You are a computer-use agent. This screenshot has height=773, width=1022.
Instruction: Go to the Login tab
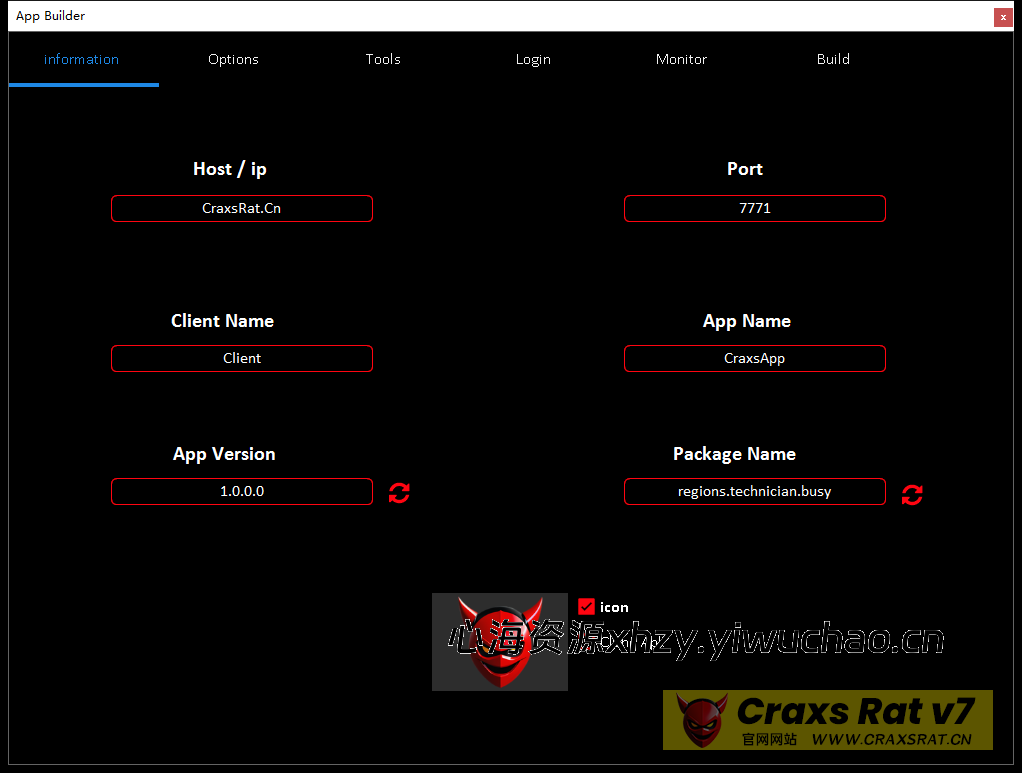pos(533,59)
